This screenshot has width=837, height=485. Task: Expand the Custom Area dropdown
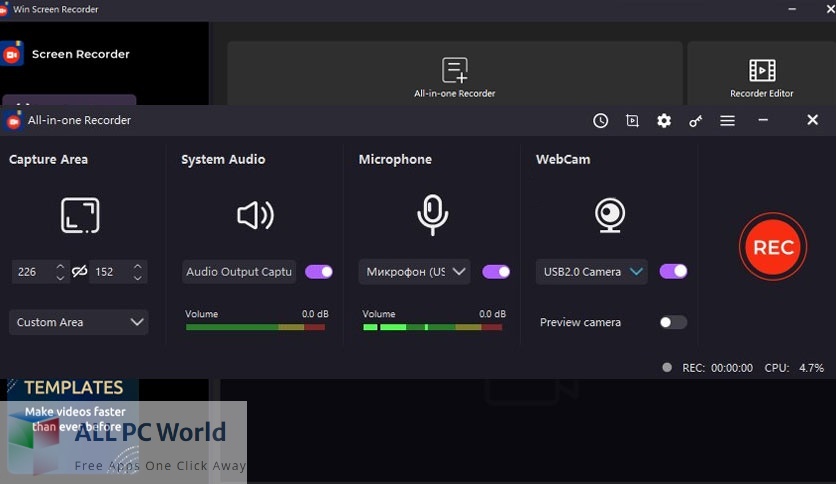(x=79, y=322)
